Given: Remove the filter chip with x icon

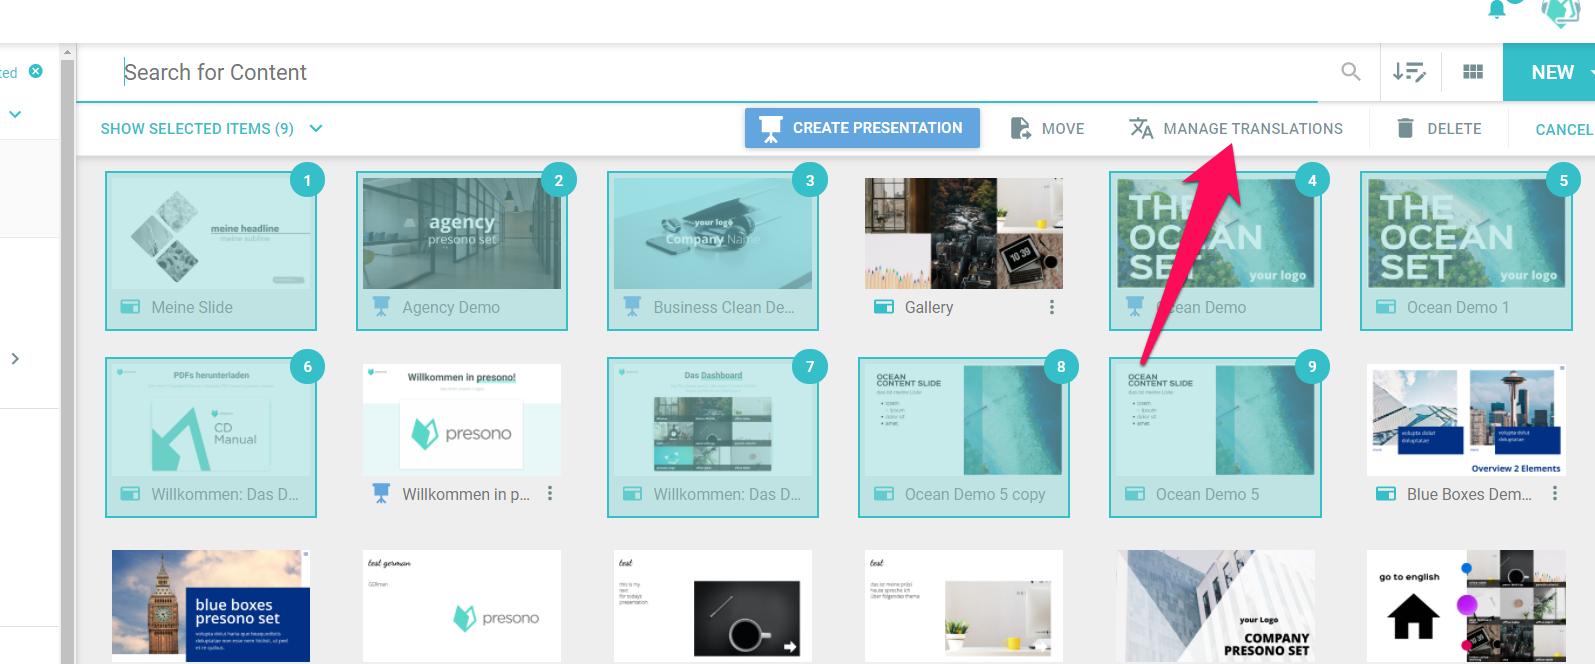Looking at the screenshot, I should pos(36,71).
